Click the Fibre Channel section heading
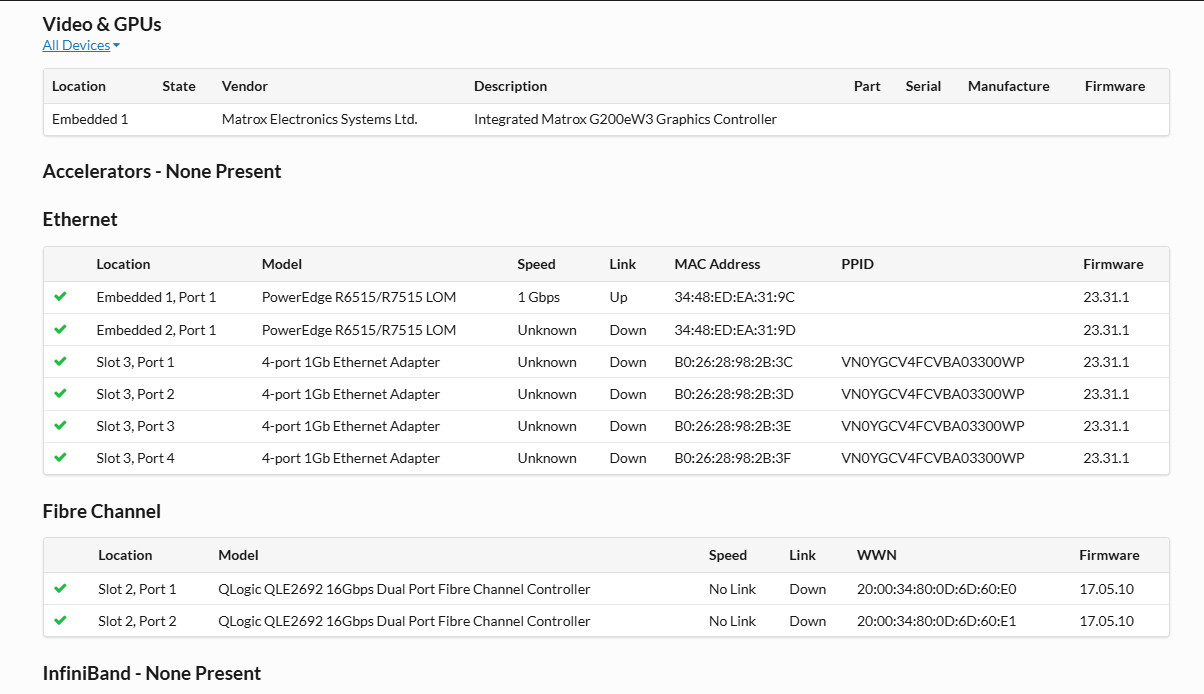 pyautogui.click(x=102, y=511)
